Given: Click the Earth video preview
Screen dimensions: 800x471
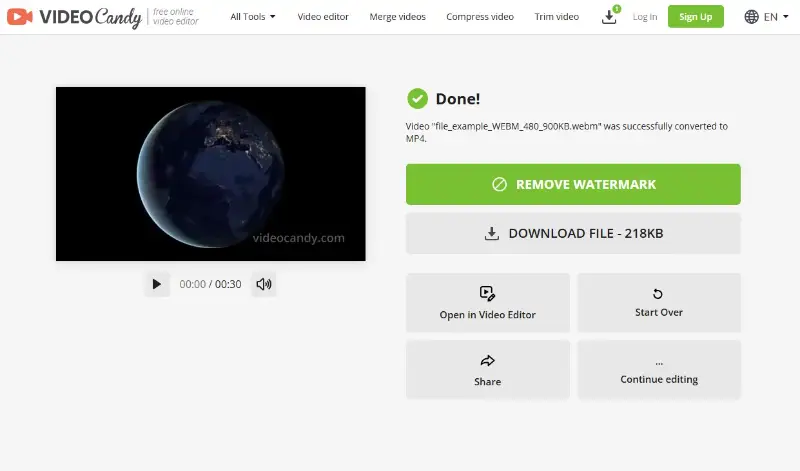Looking at the screenshot, I should click(210, 174).
